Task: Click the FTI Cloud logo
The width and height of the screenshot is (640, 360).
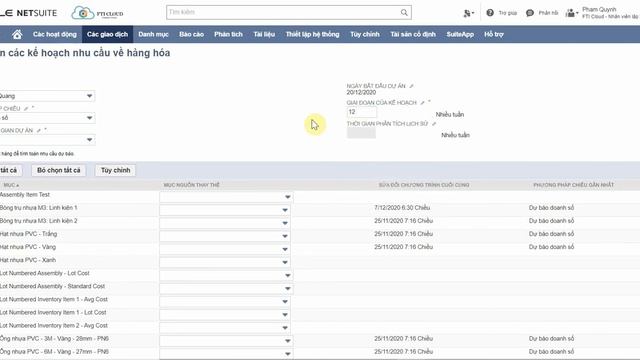Action: point(97,13)
